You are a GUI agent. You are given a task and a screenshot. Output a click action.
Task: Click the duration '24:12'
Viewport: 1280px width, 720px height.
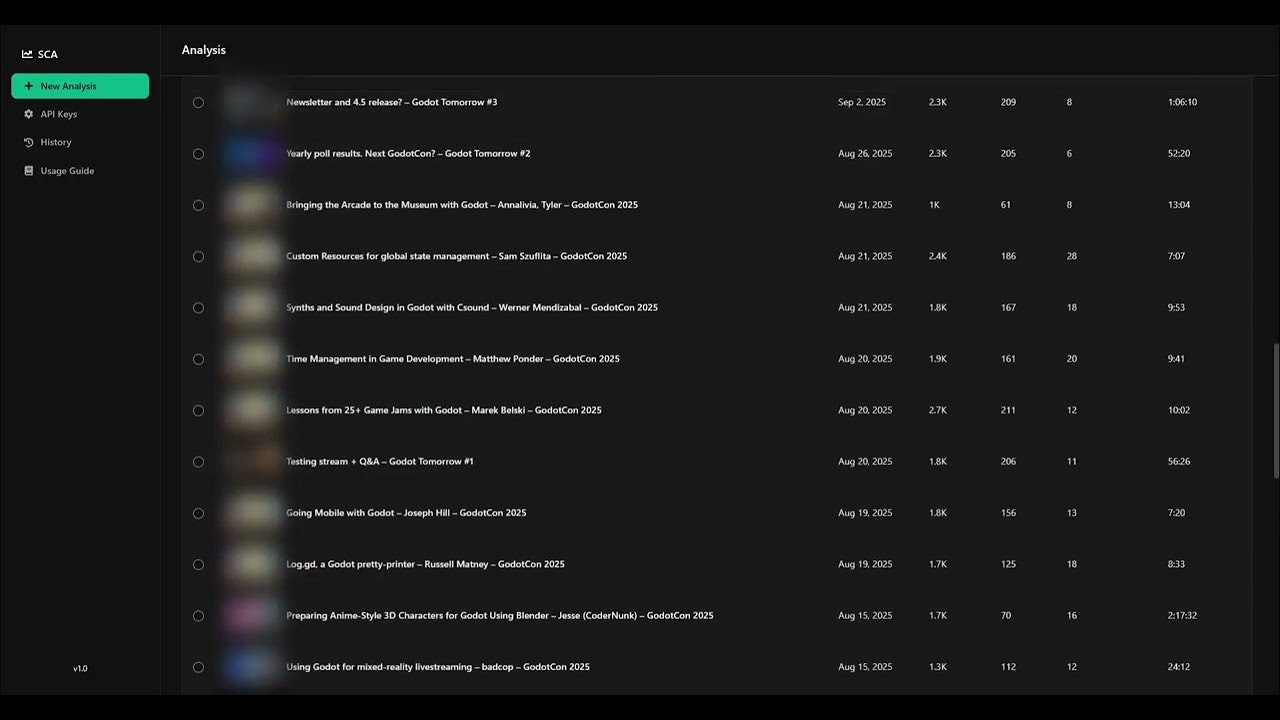click(x=1179, y=667)
